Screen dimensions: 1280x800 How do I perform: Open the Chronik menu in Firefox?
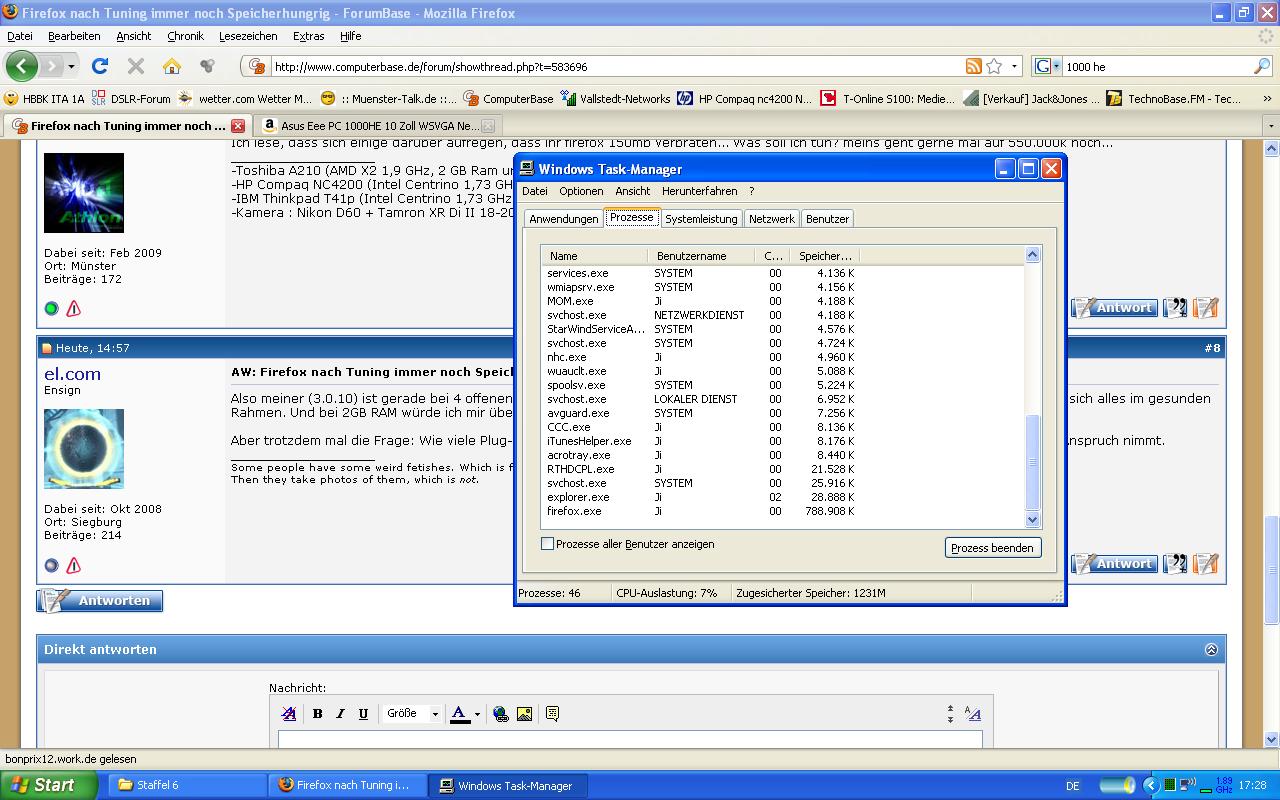coord(185,36)
